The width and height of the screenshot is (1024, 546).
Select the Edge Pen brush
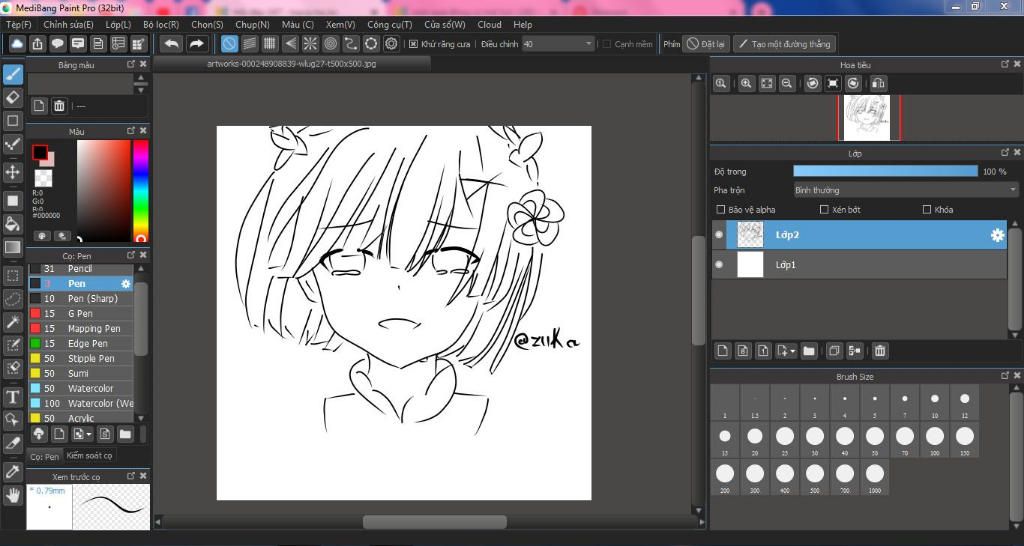82,344
